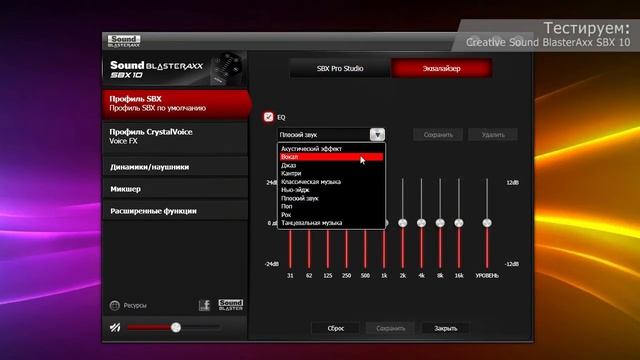This screenshot has height=360, width=640.
Task: Open the equalizer preset dropdown arrow
Action: (x=377, y=134)
